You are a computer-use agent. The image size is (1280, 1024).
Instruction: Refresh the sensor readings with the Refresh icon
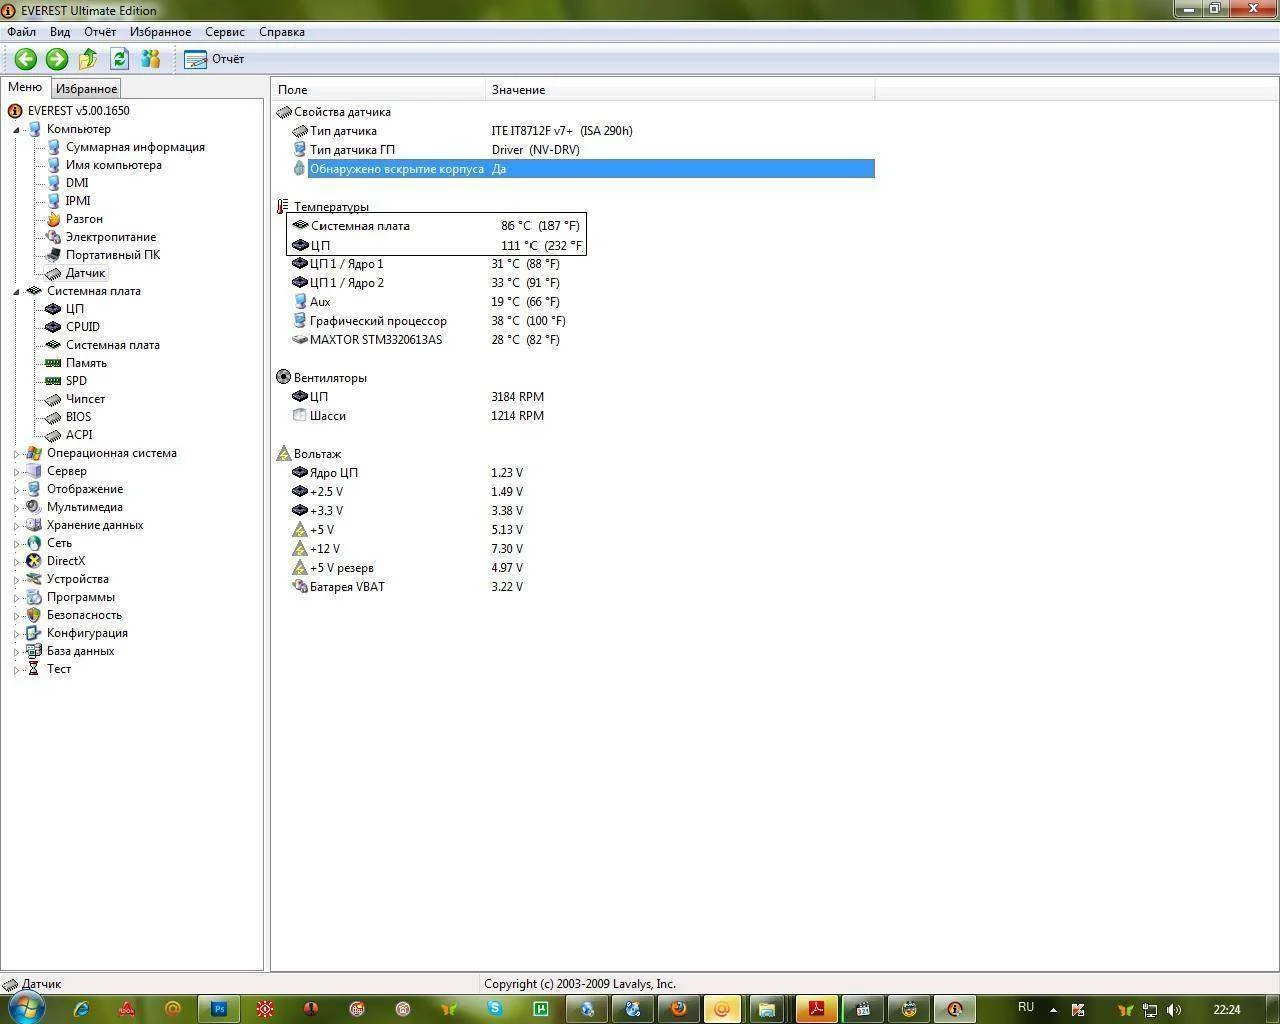120,59
